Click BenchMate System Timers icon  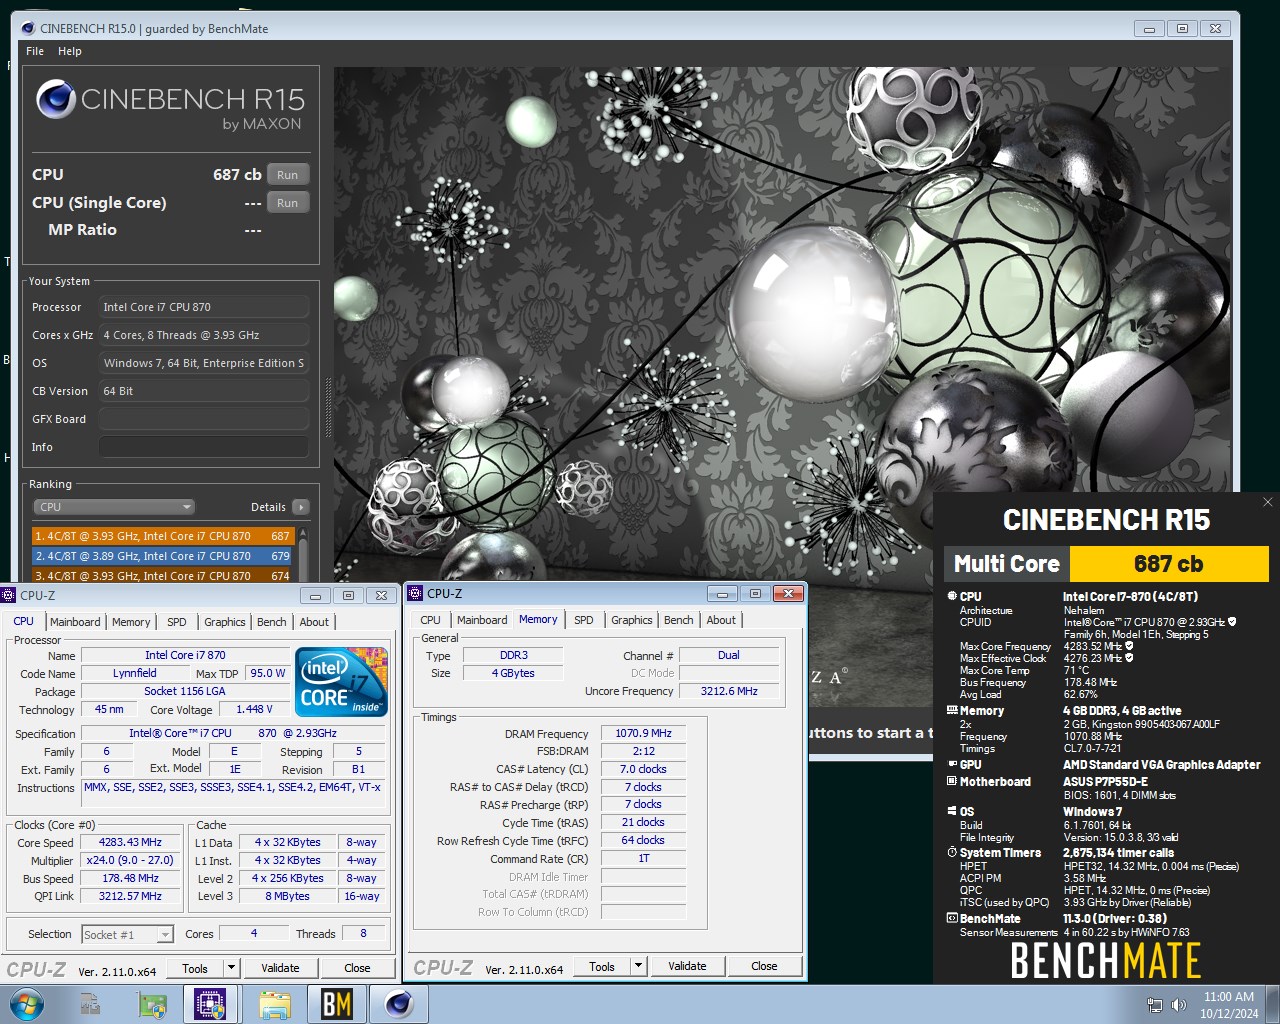[952, 853]
